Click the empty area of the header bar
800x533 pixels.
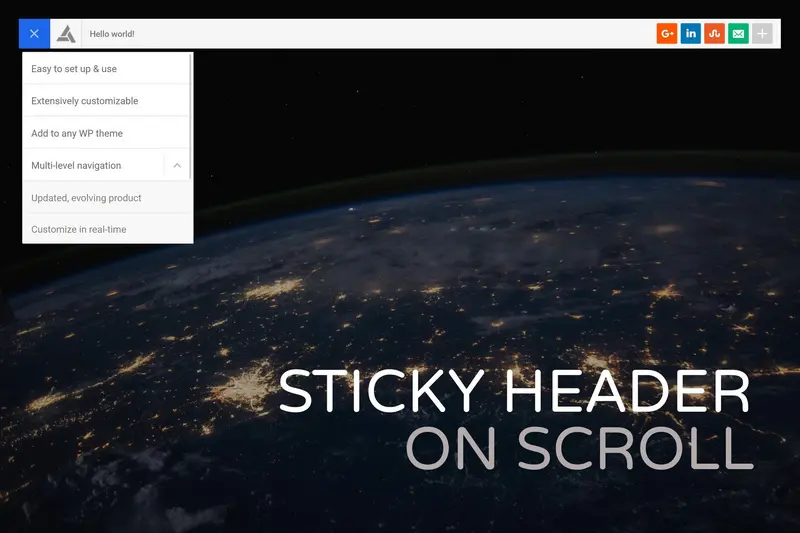click(400, 34)
